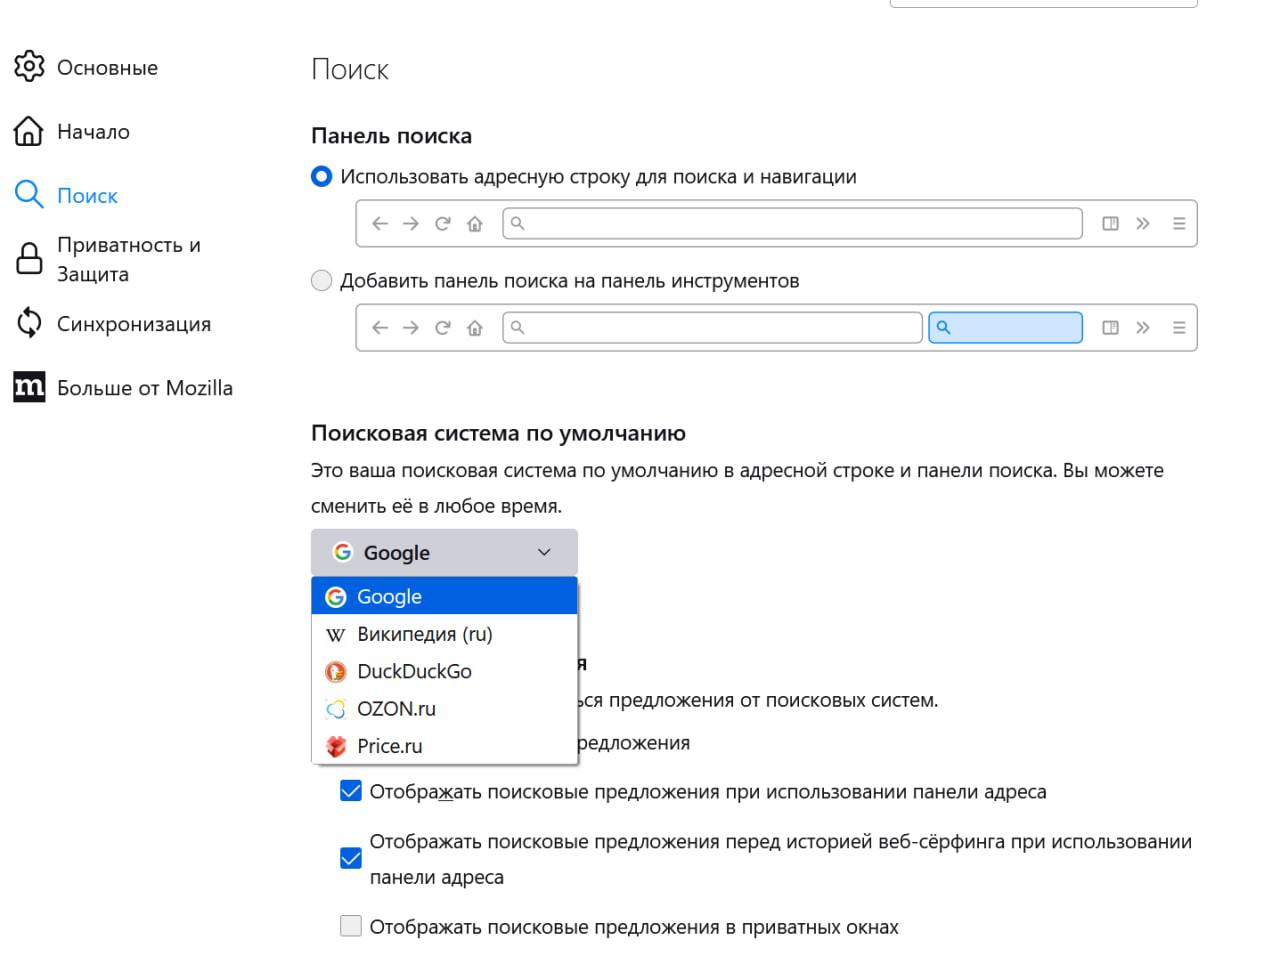This screenshot has height=956, width=1280.
Task: Open the default search engine dropdown
Action: click(x=444, y=552)
